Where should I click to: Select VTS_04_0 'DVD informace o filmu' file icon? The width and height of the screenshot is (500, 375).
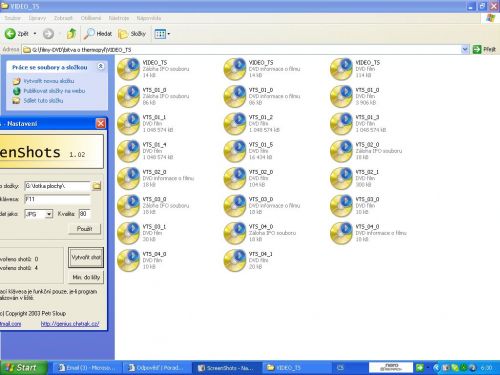click(341, 233)
